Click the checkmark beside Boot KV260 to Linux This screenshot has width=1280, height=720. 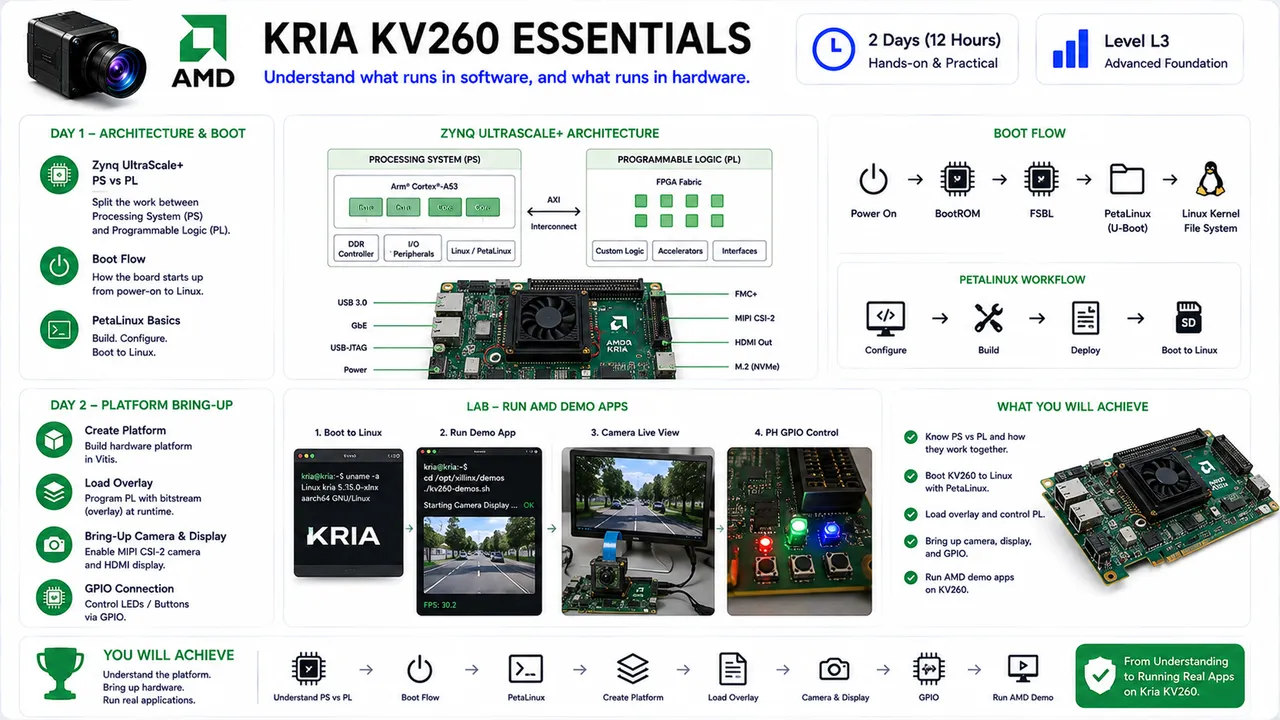[911, 476]
